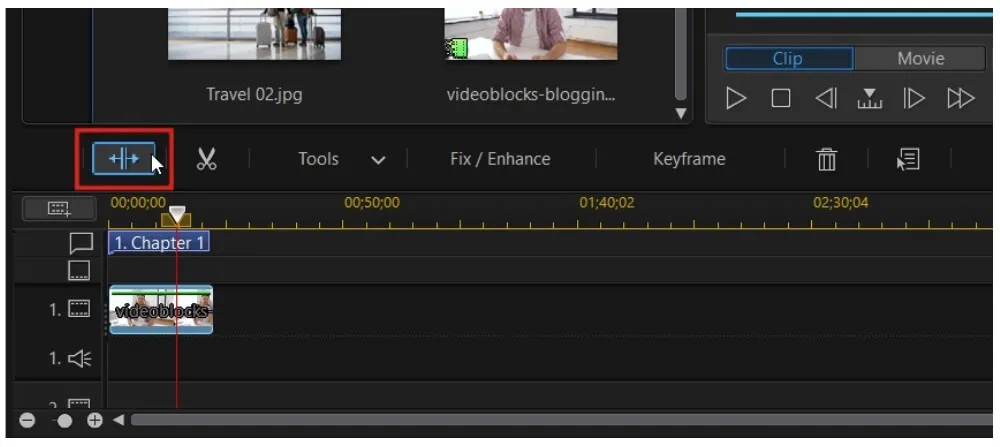Click media library scroll down arrow
This screenshot has width=1000, height=447.
[680, 114]
